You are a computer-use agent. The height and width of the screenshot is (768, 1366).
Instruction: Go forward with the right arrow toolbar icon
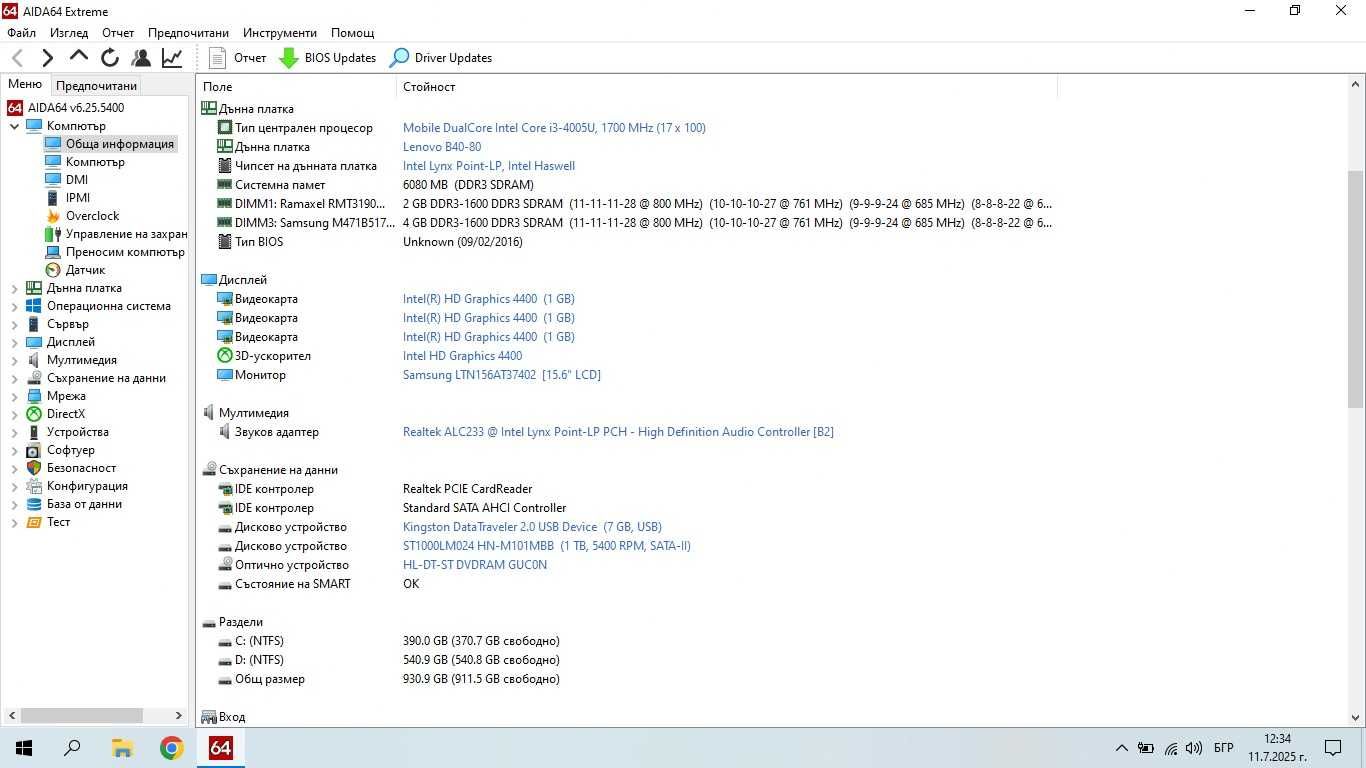pyautogui.click(x=47, y=58)
